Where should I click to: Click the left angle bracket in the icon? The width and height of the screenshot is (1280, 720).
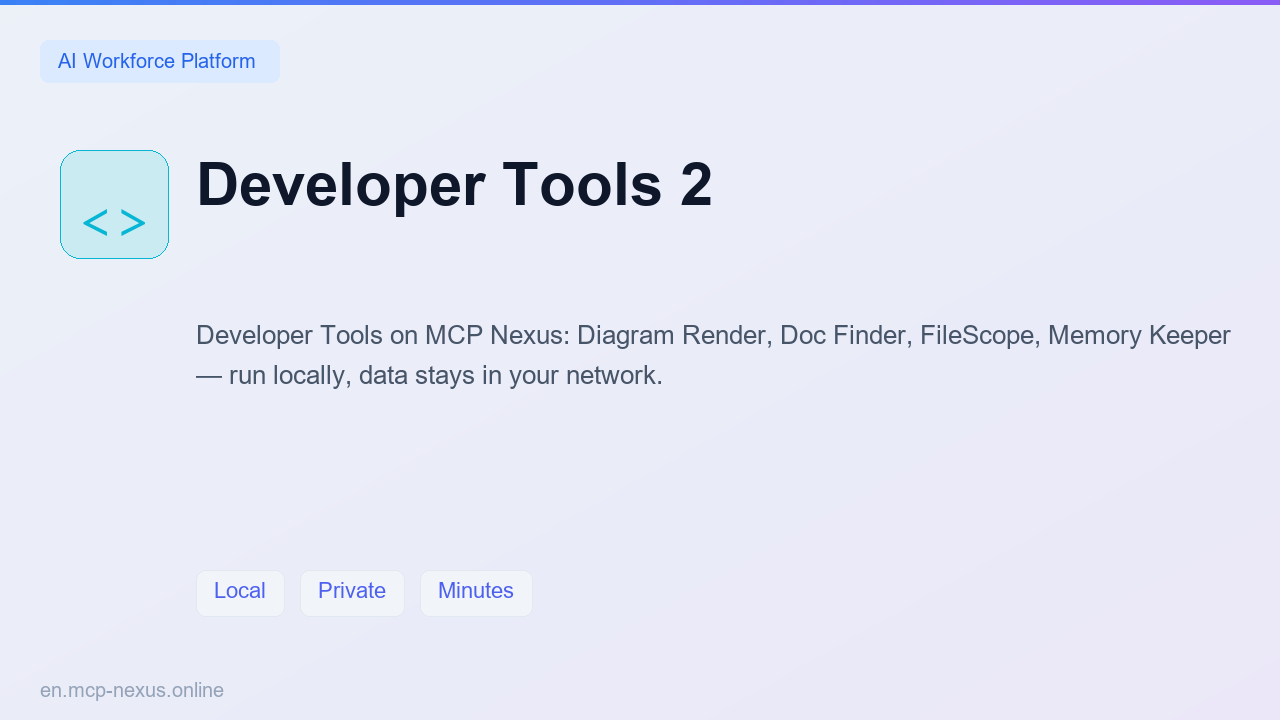(95, 223)
